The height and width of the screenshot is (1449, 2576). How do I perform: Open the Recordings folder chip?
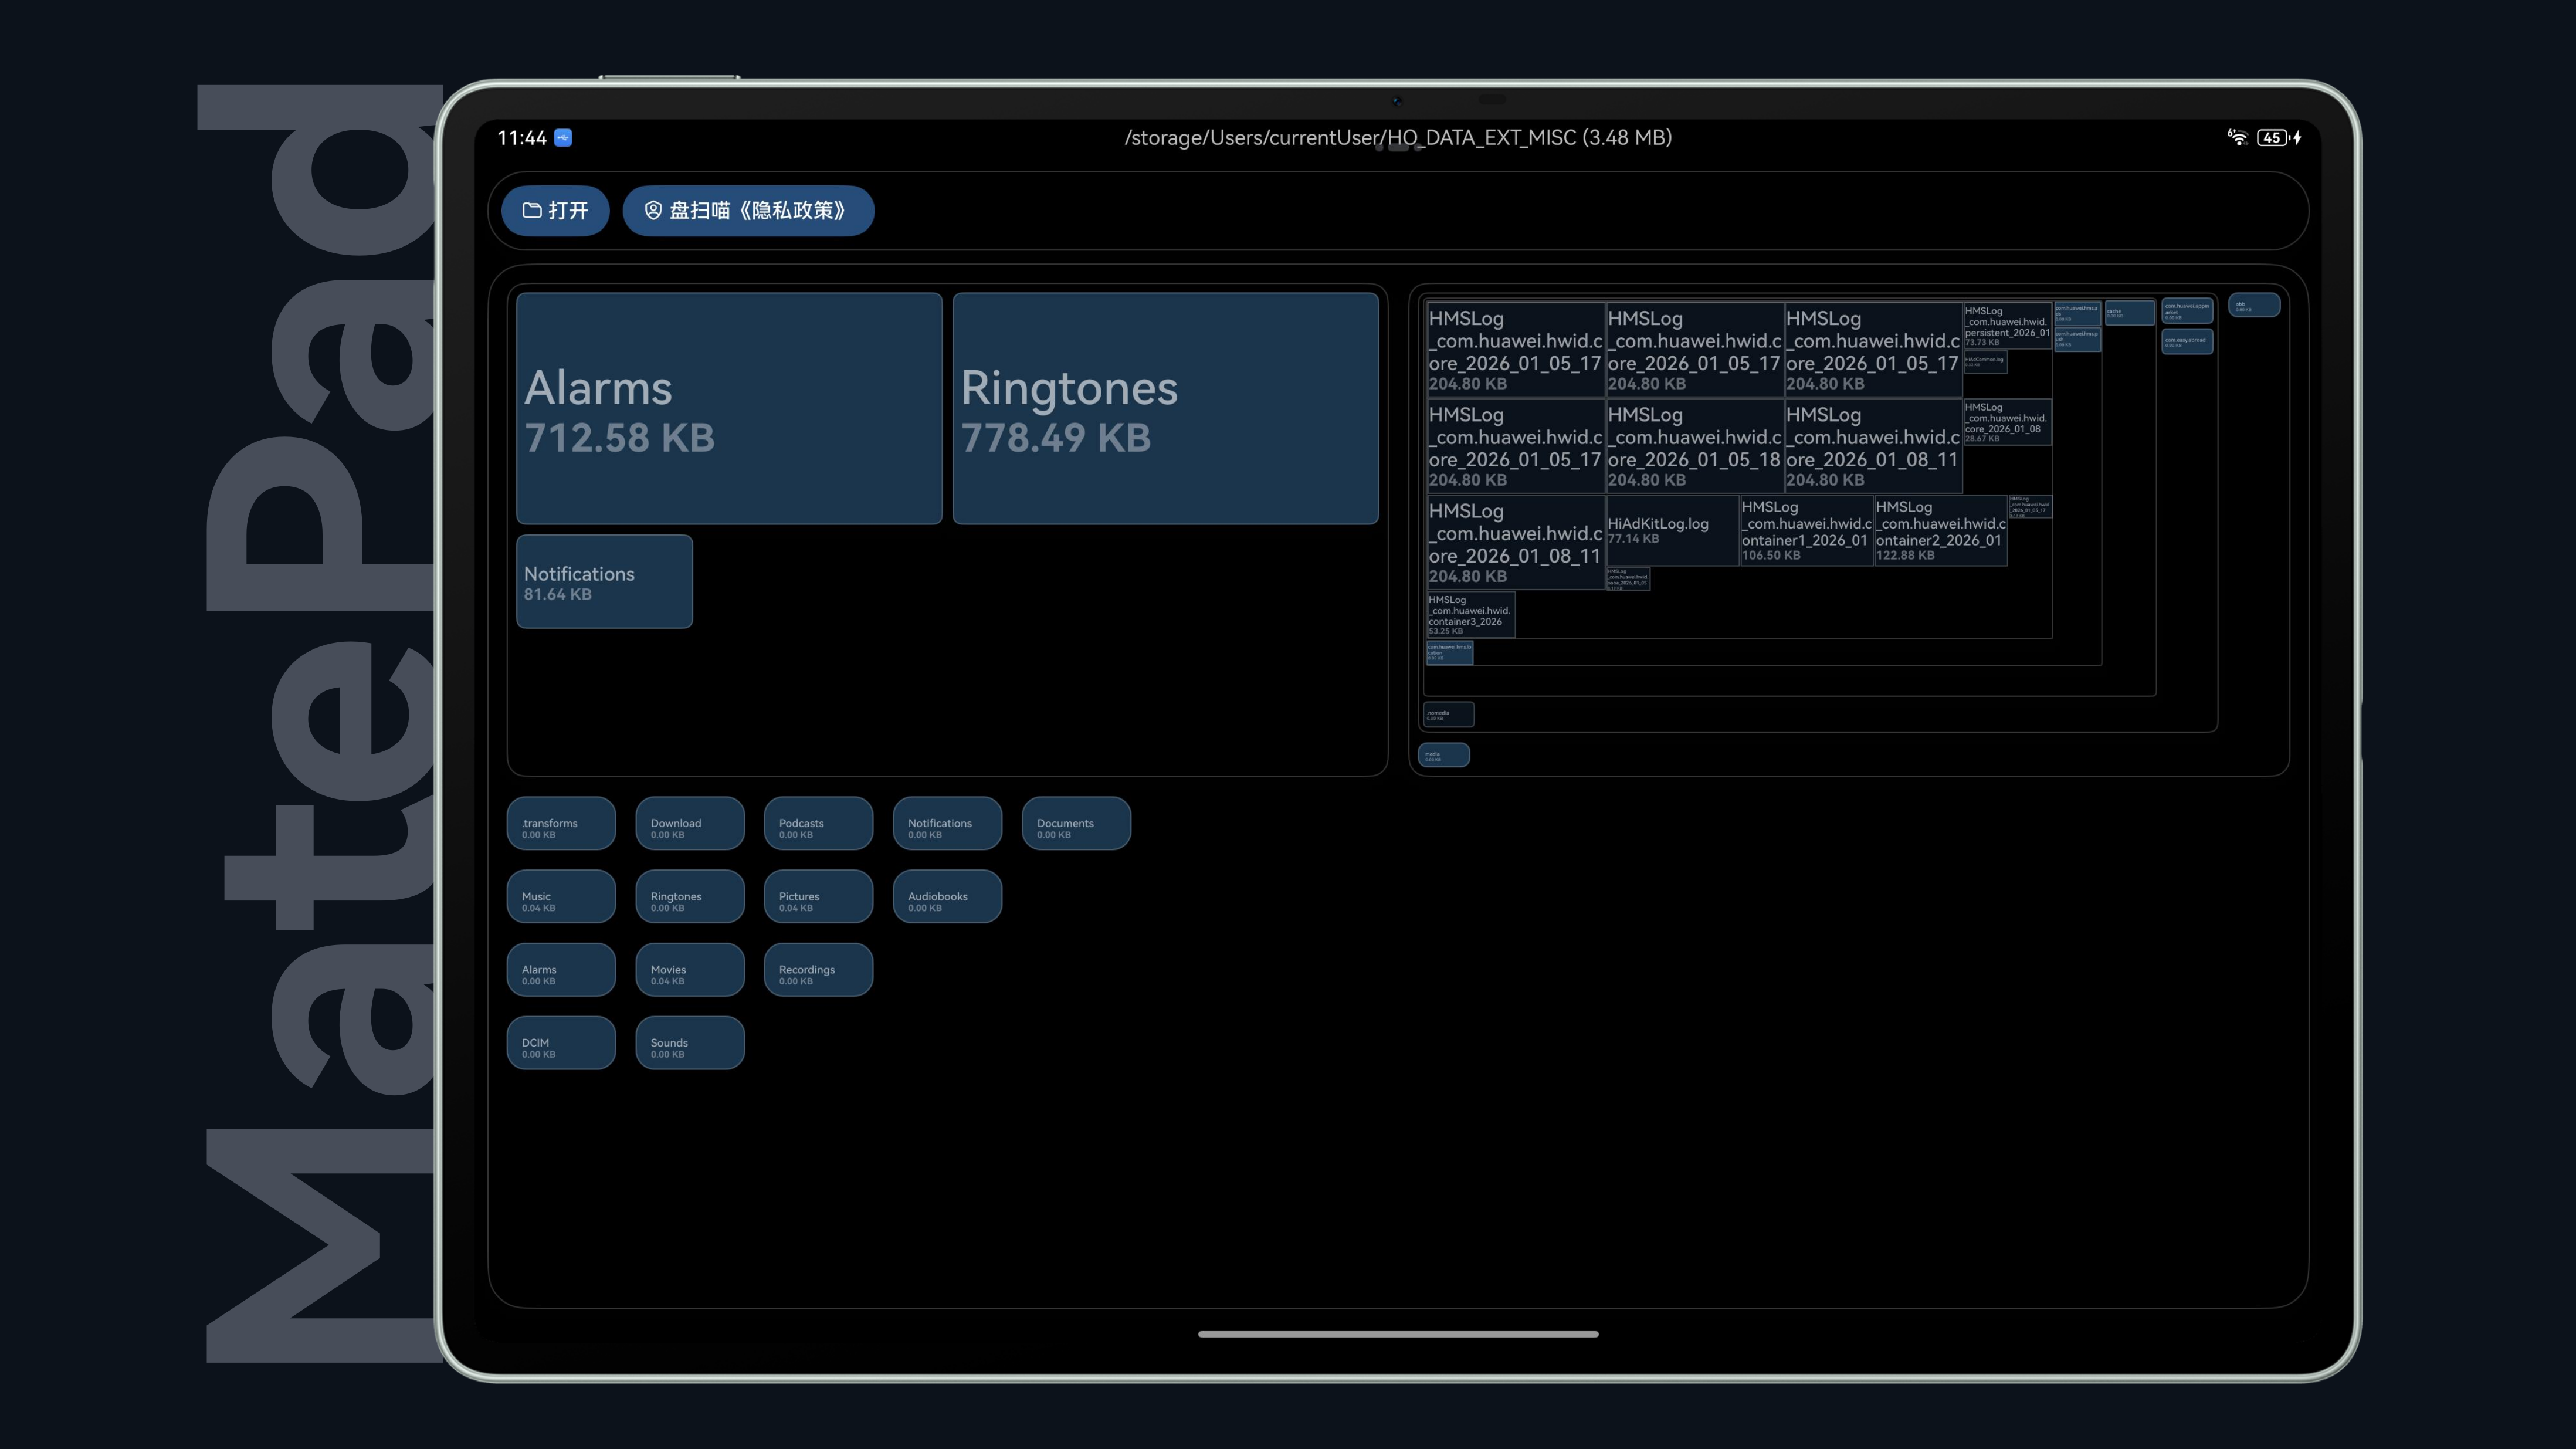click(x=818, y=970)
